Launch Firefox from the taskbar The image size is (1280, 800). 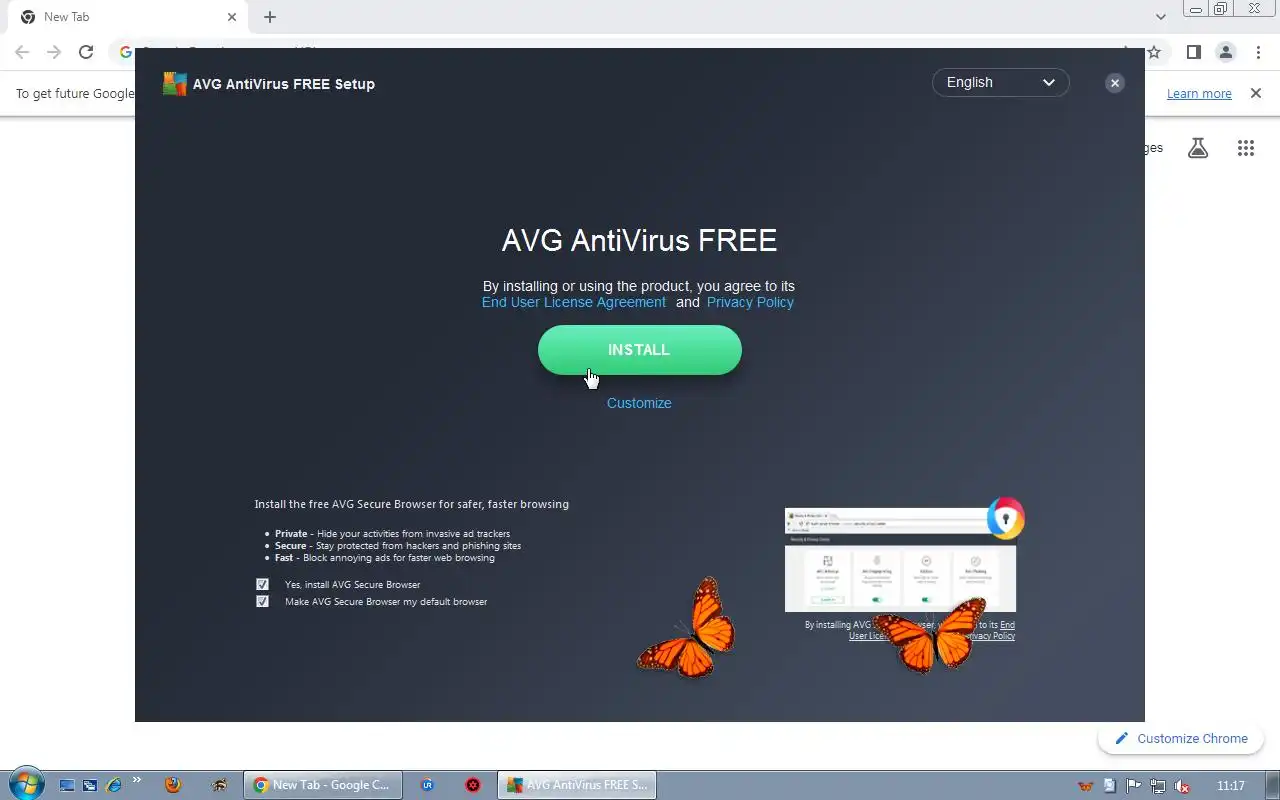click(173, 785)
